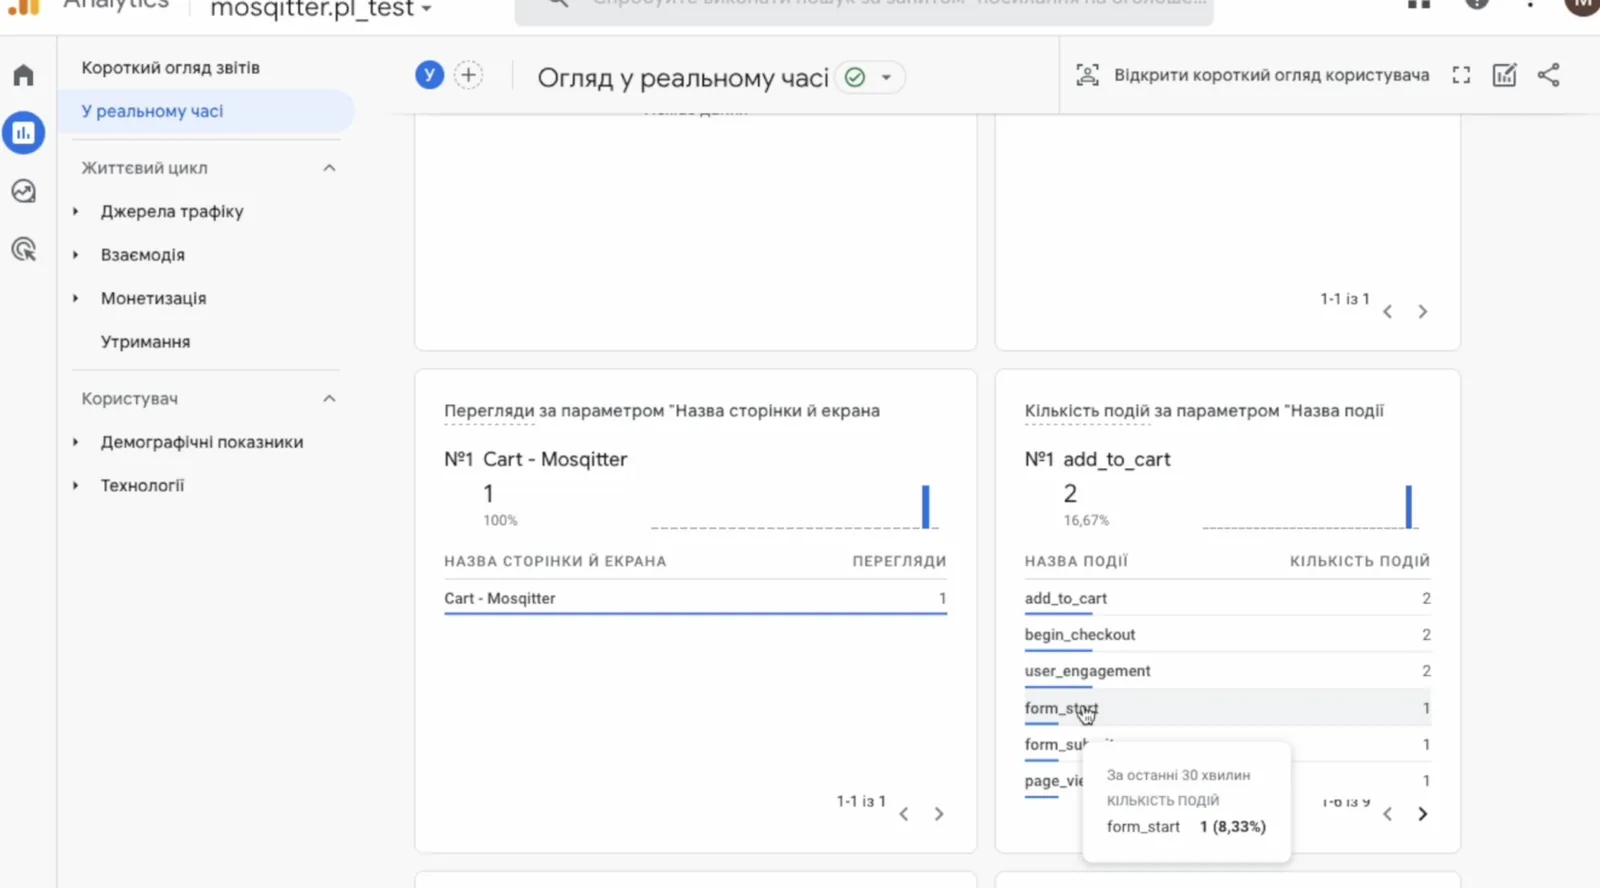This screenshot has height=888, width=1600.
Task: Go to previous page in event count card
Action: [x=1387, y=814]
